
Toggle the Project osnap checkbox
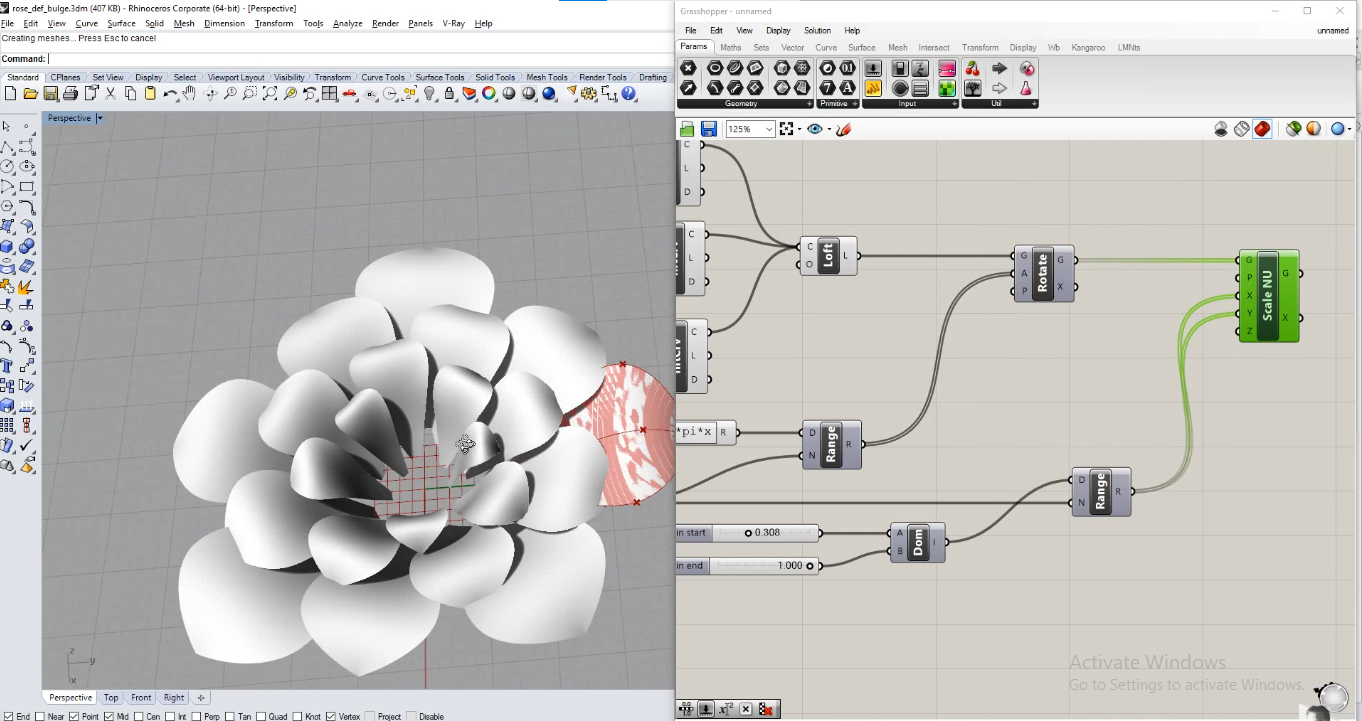[371, 716]
